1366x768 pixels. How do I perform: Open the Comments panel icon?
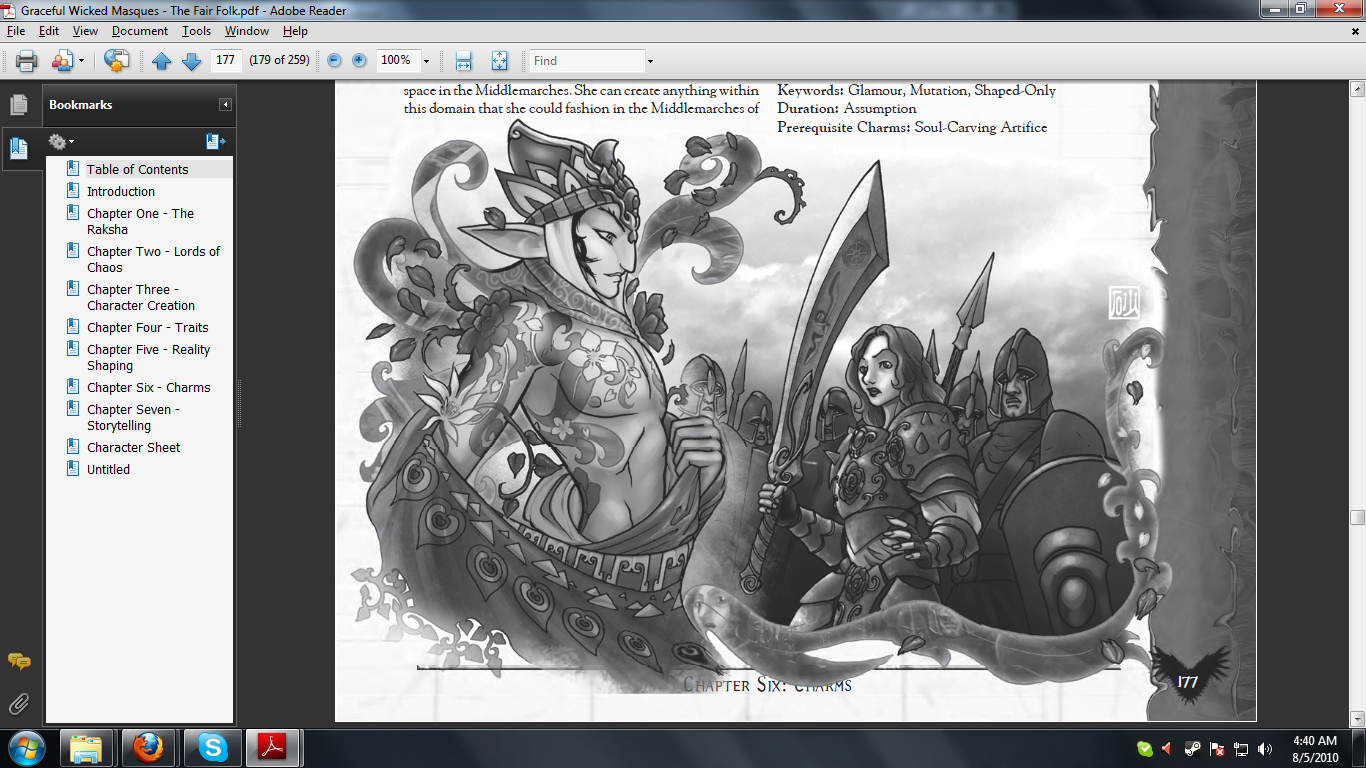click(x=18, y=661)
